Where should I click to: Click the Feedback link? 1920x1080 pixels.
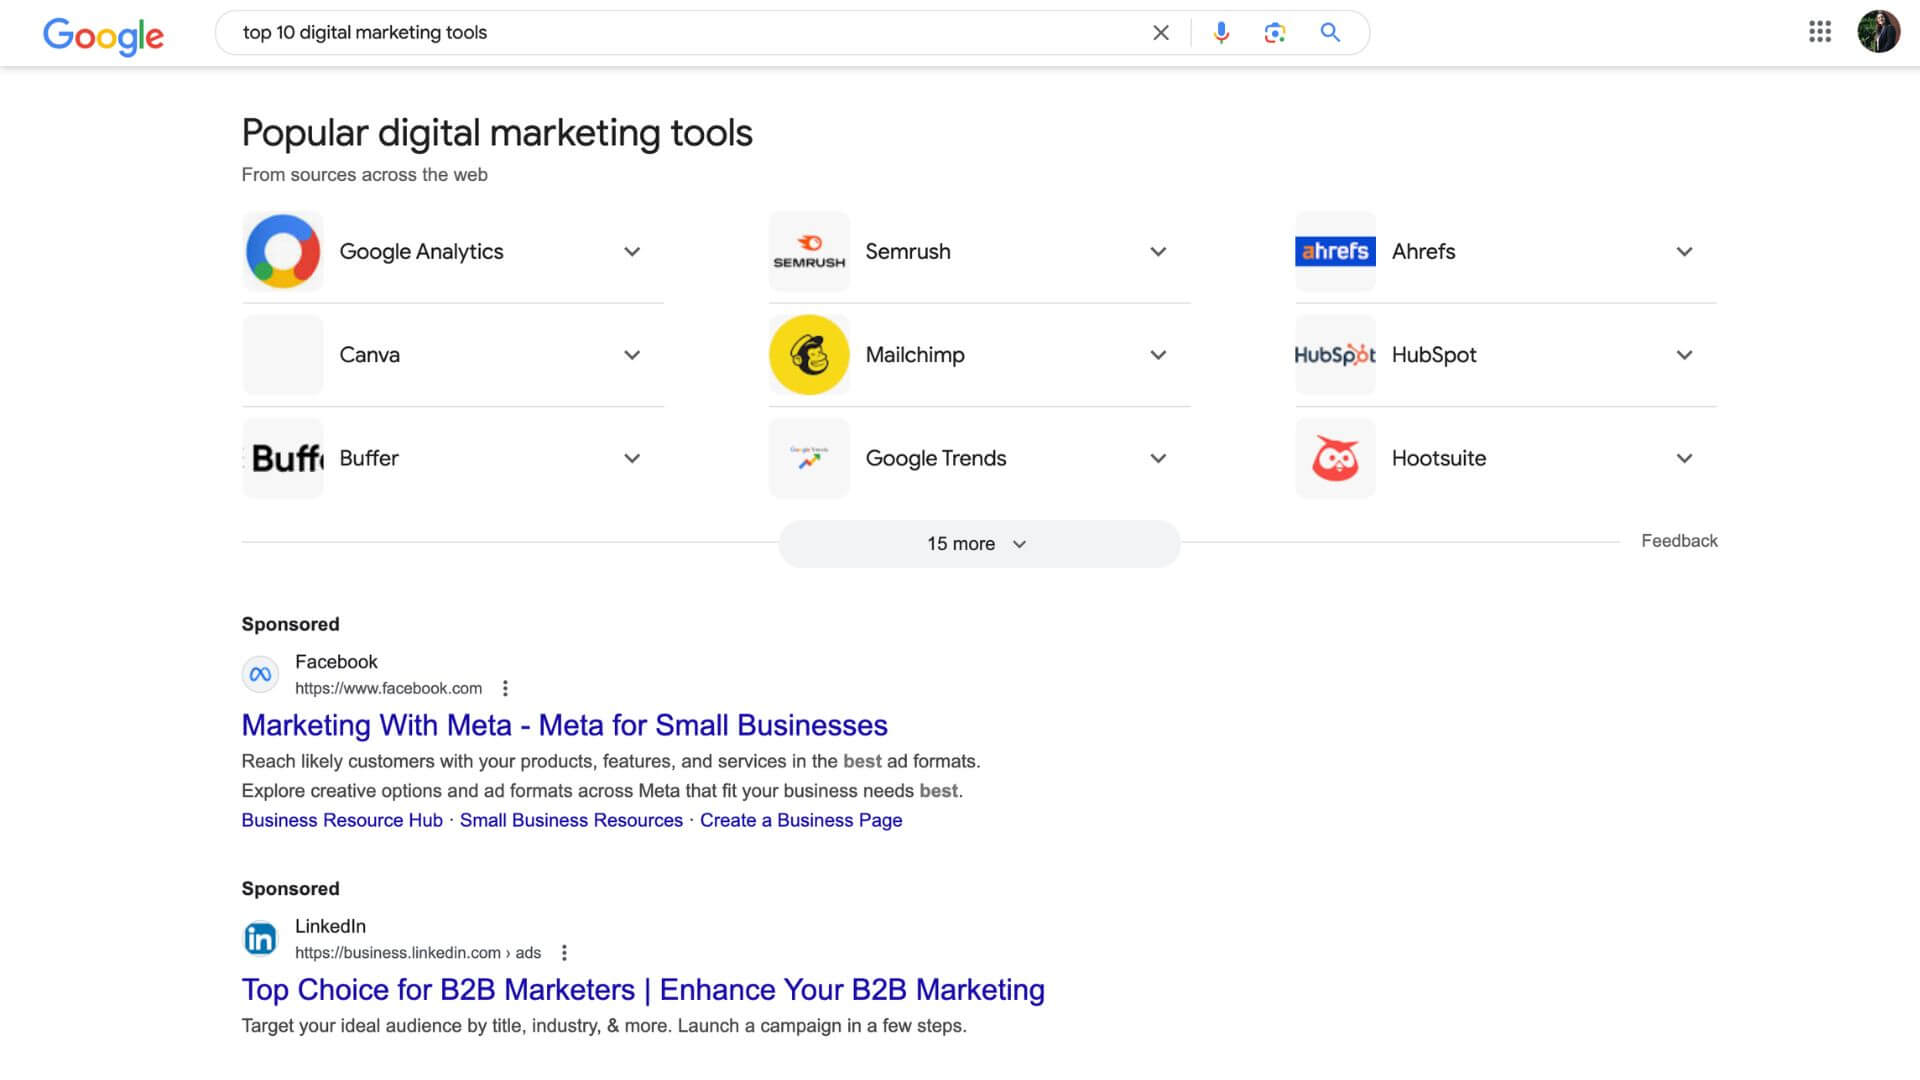(x=1679, y=541)
